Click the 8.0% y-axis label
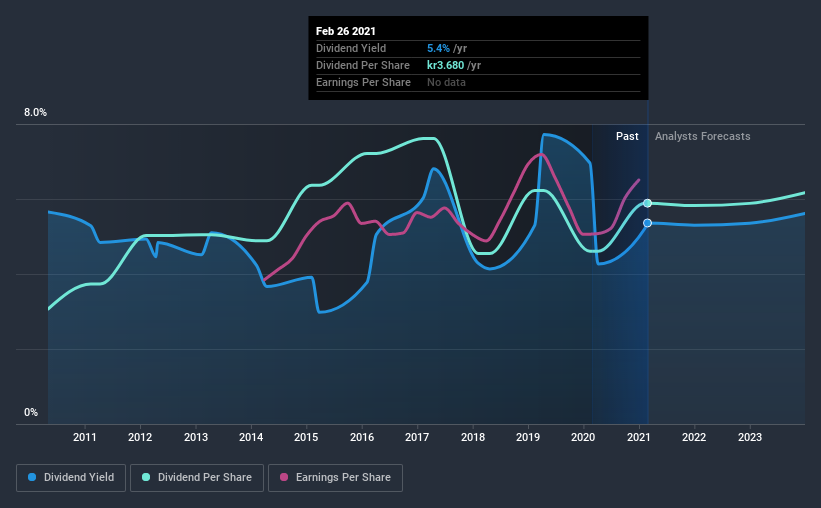821x508 pixels. tap(35, 113)
